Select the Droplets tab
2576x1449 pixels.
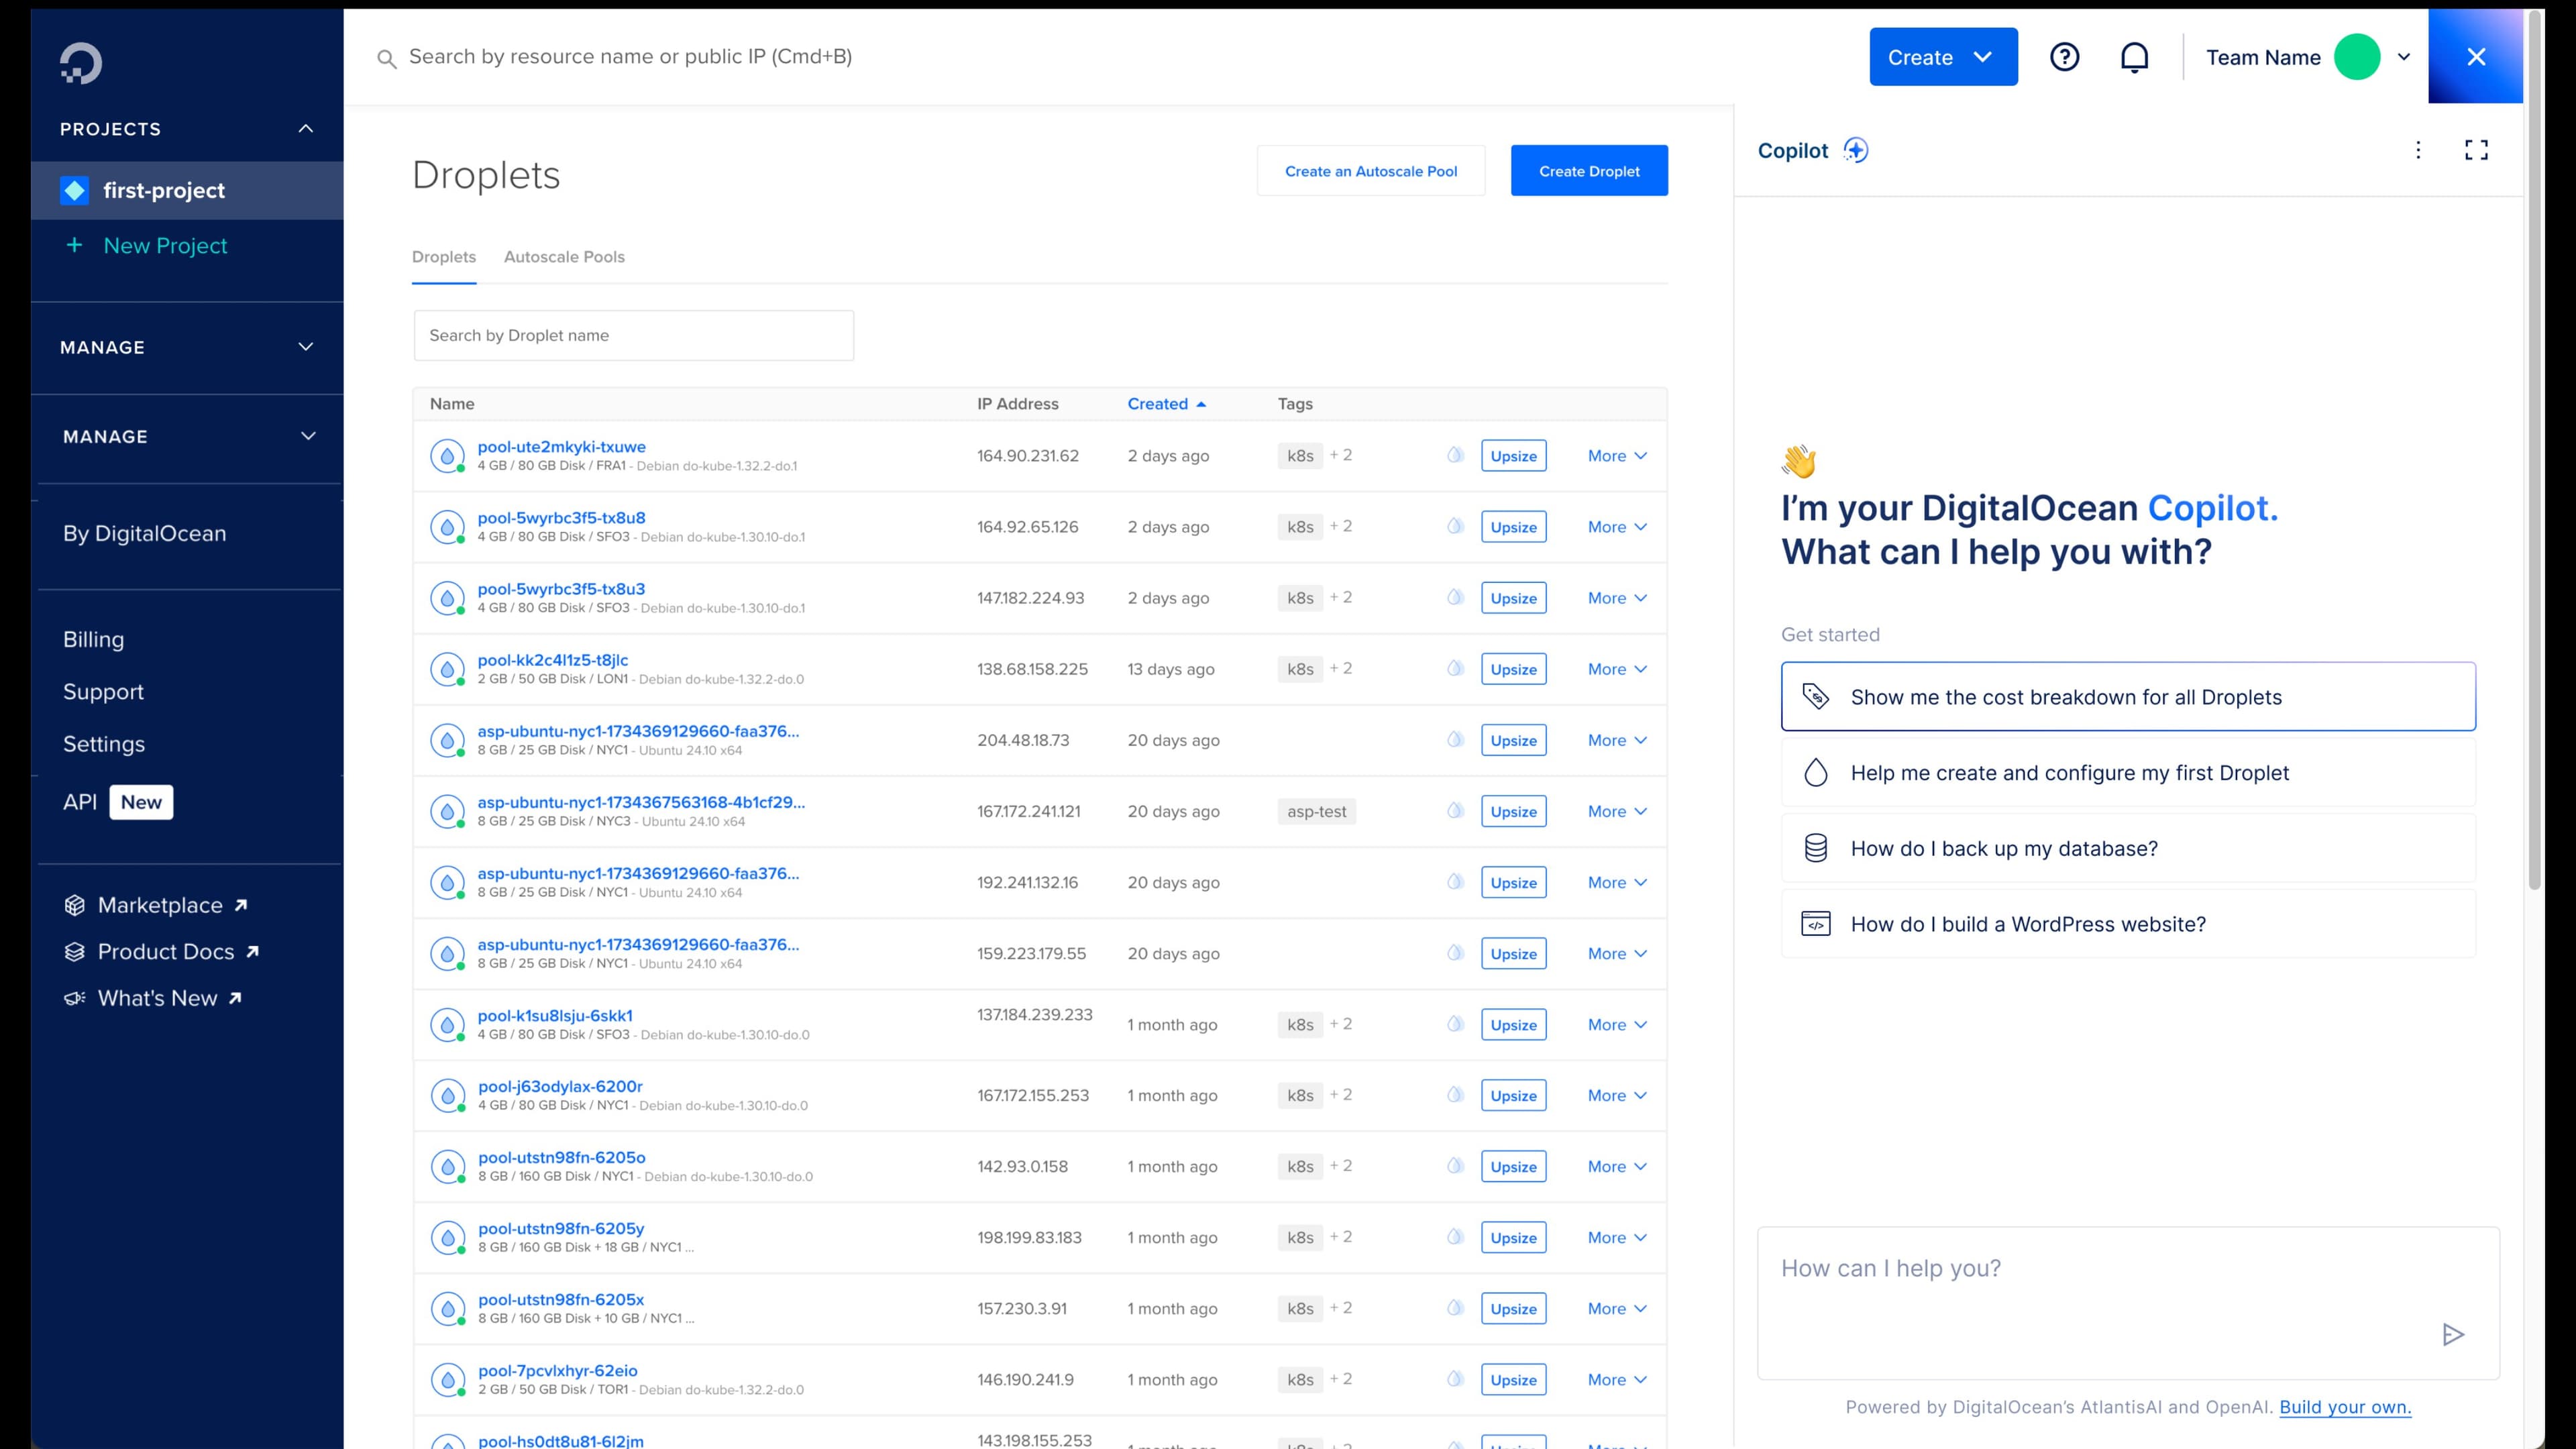click(x=444, y=257)
